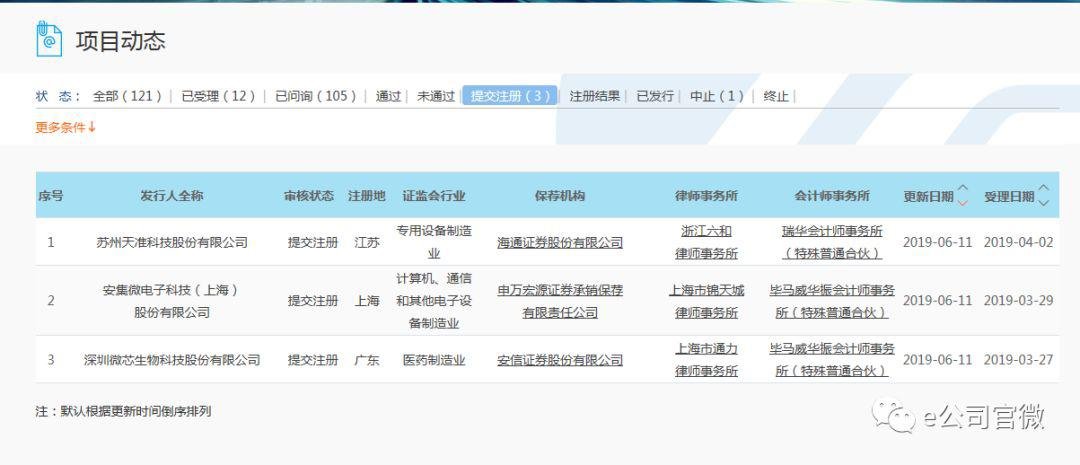Select the 已问询 (105) status filter

click(x=316, y=96)
